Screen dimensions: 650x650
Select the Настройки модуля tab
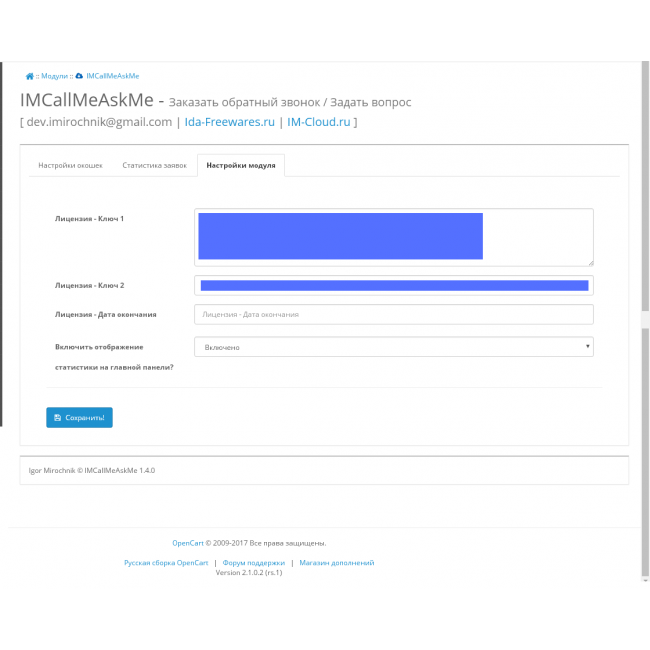pos(241,165)
